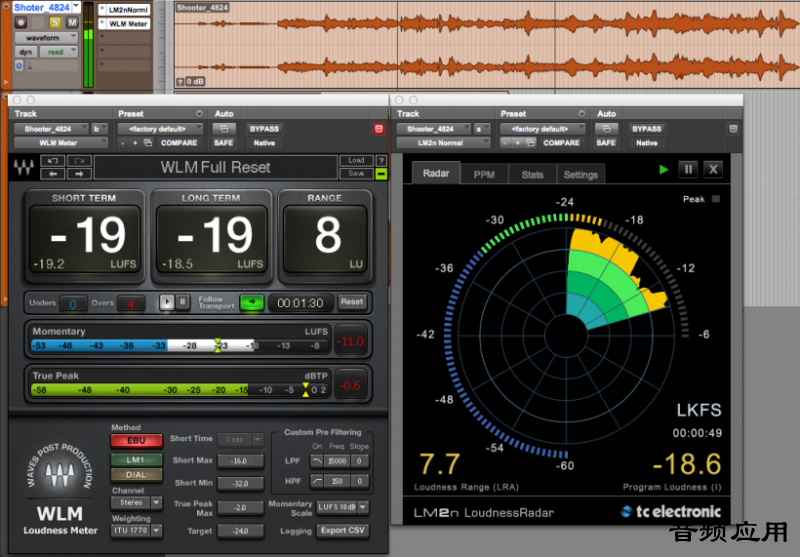The height and width of the screenshot is (557, 800).
Task: Click the WLM redo arrow icon
Action: coord(79,161)
